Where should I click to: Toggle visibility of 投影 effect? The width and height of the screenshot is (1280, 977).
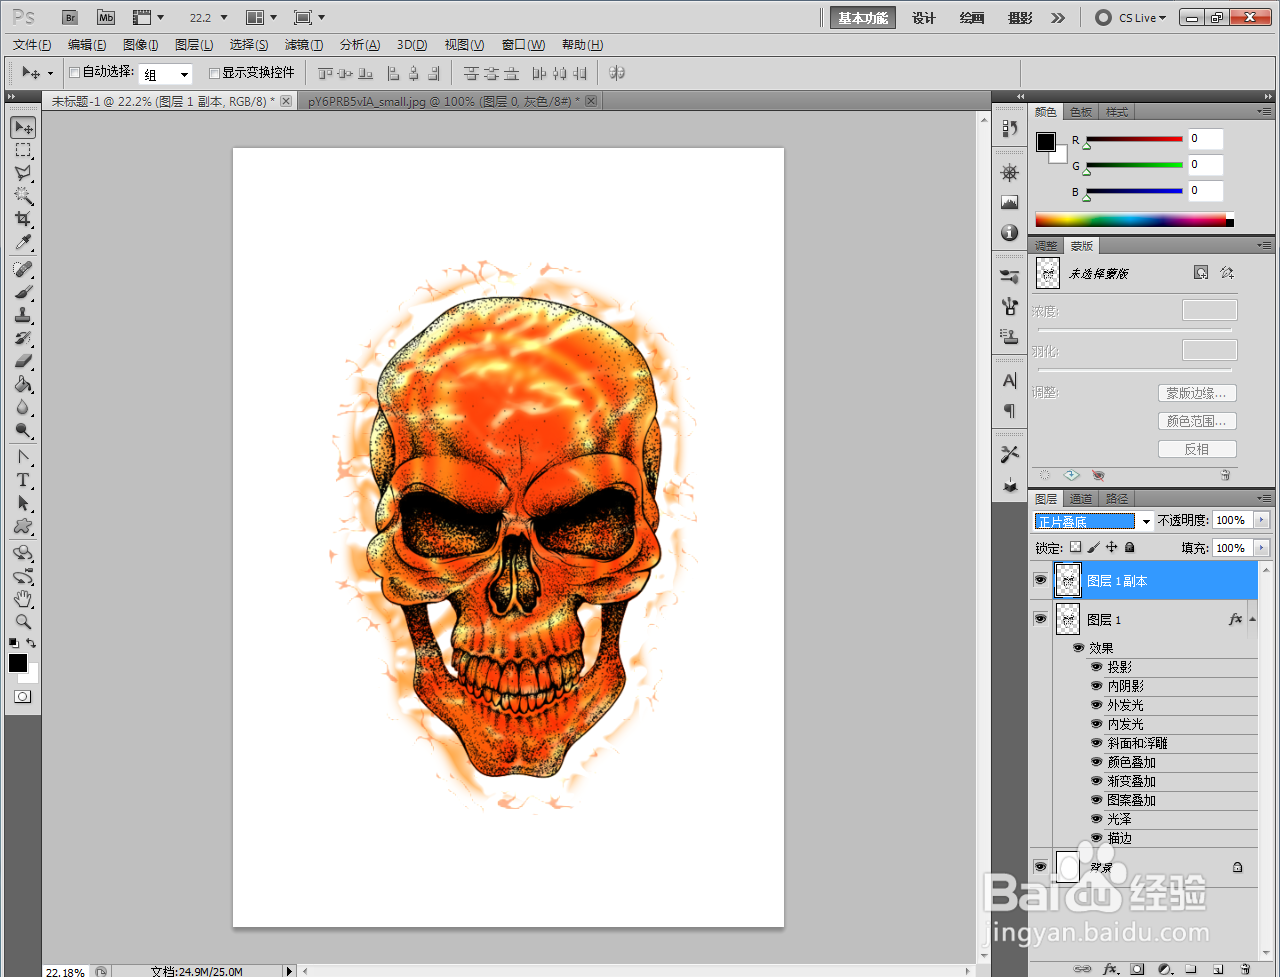point(1097,667)
